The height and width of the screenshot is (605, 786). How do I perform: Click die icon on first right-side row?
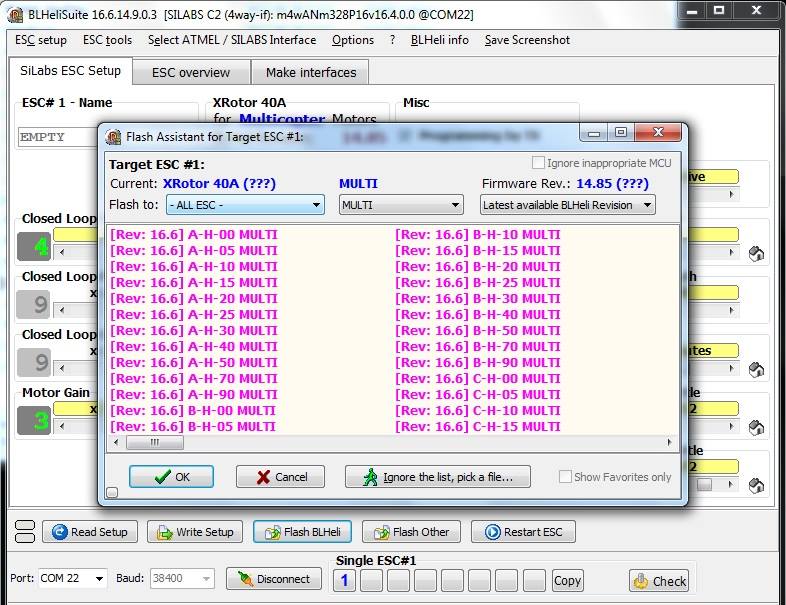tap(756, 254)
